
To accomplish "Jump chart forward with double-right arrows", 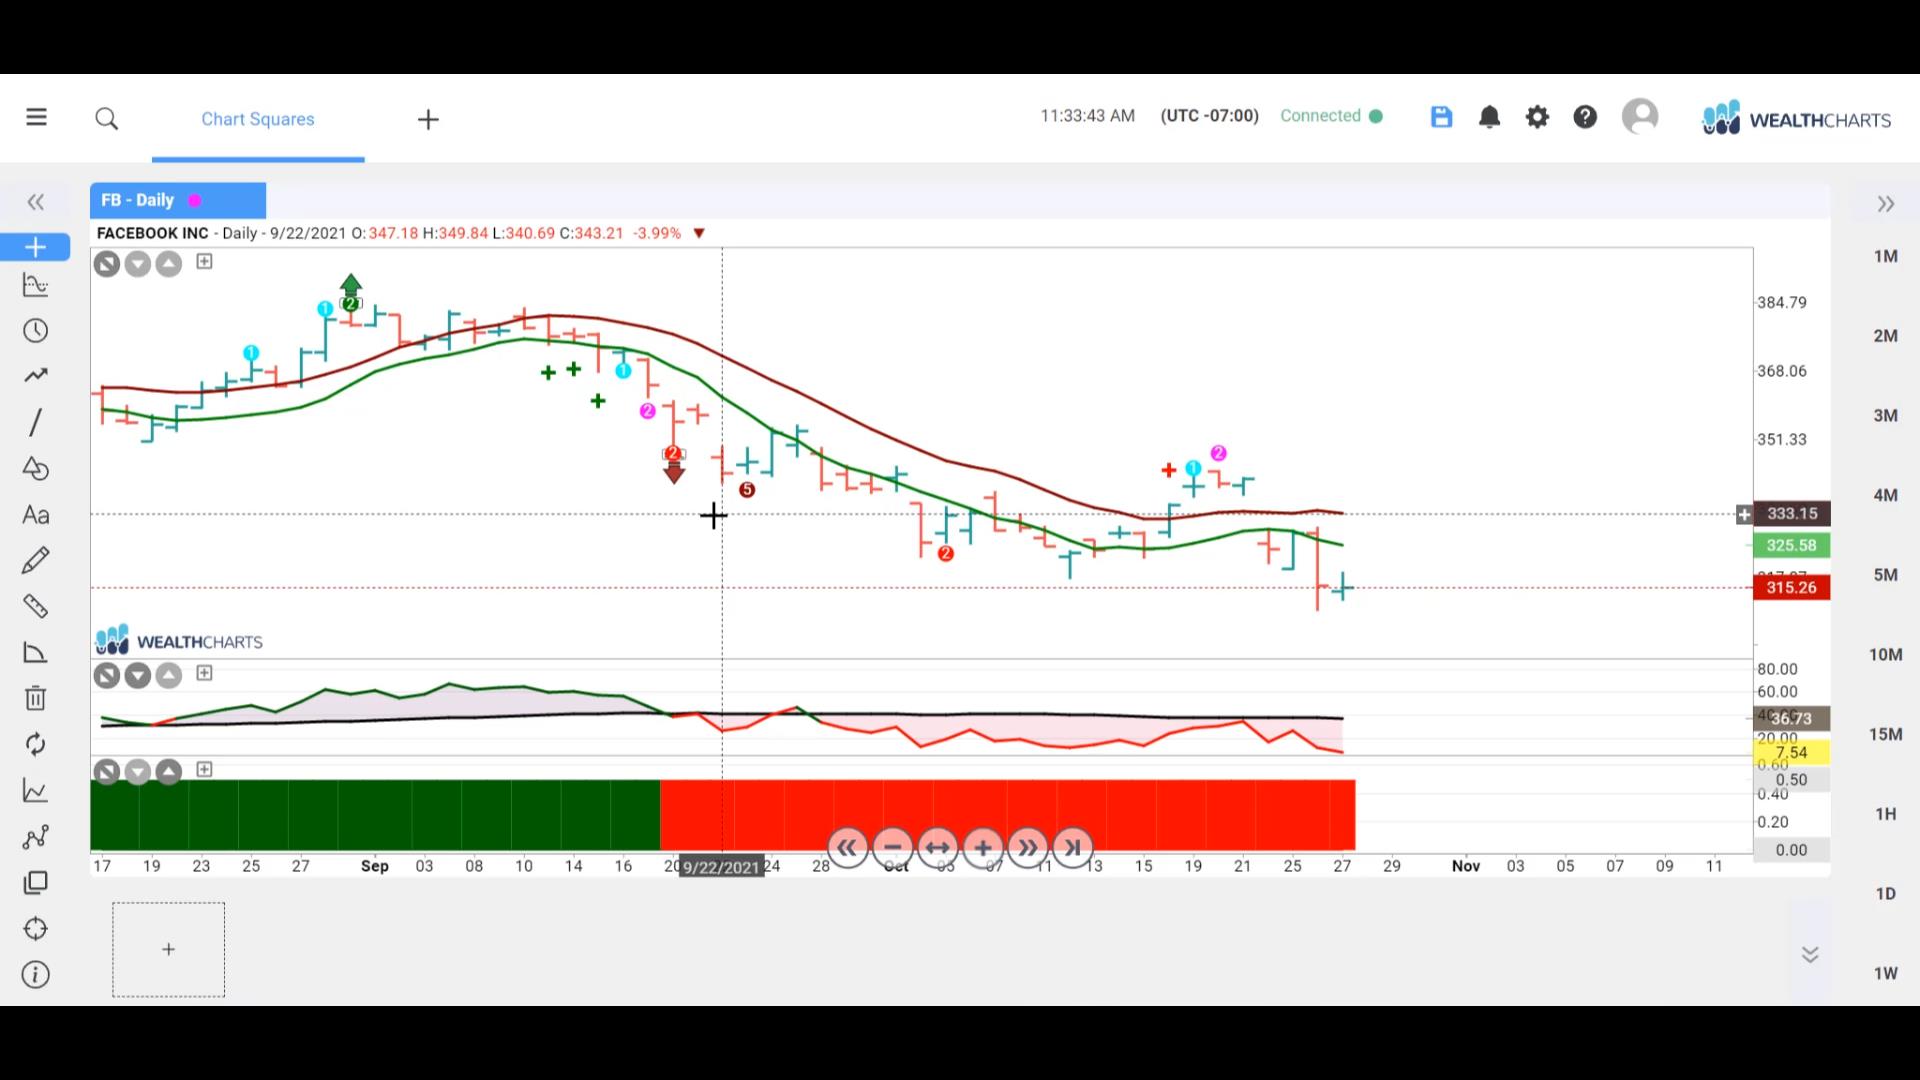I will pyautogui.click(x=1028, y=848).
